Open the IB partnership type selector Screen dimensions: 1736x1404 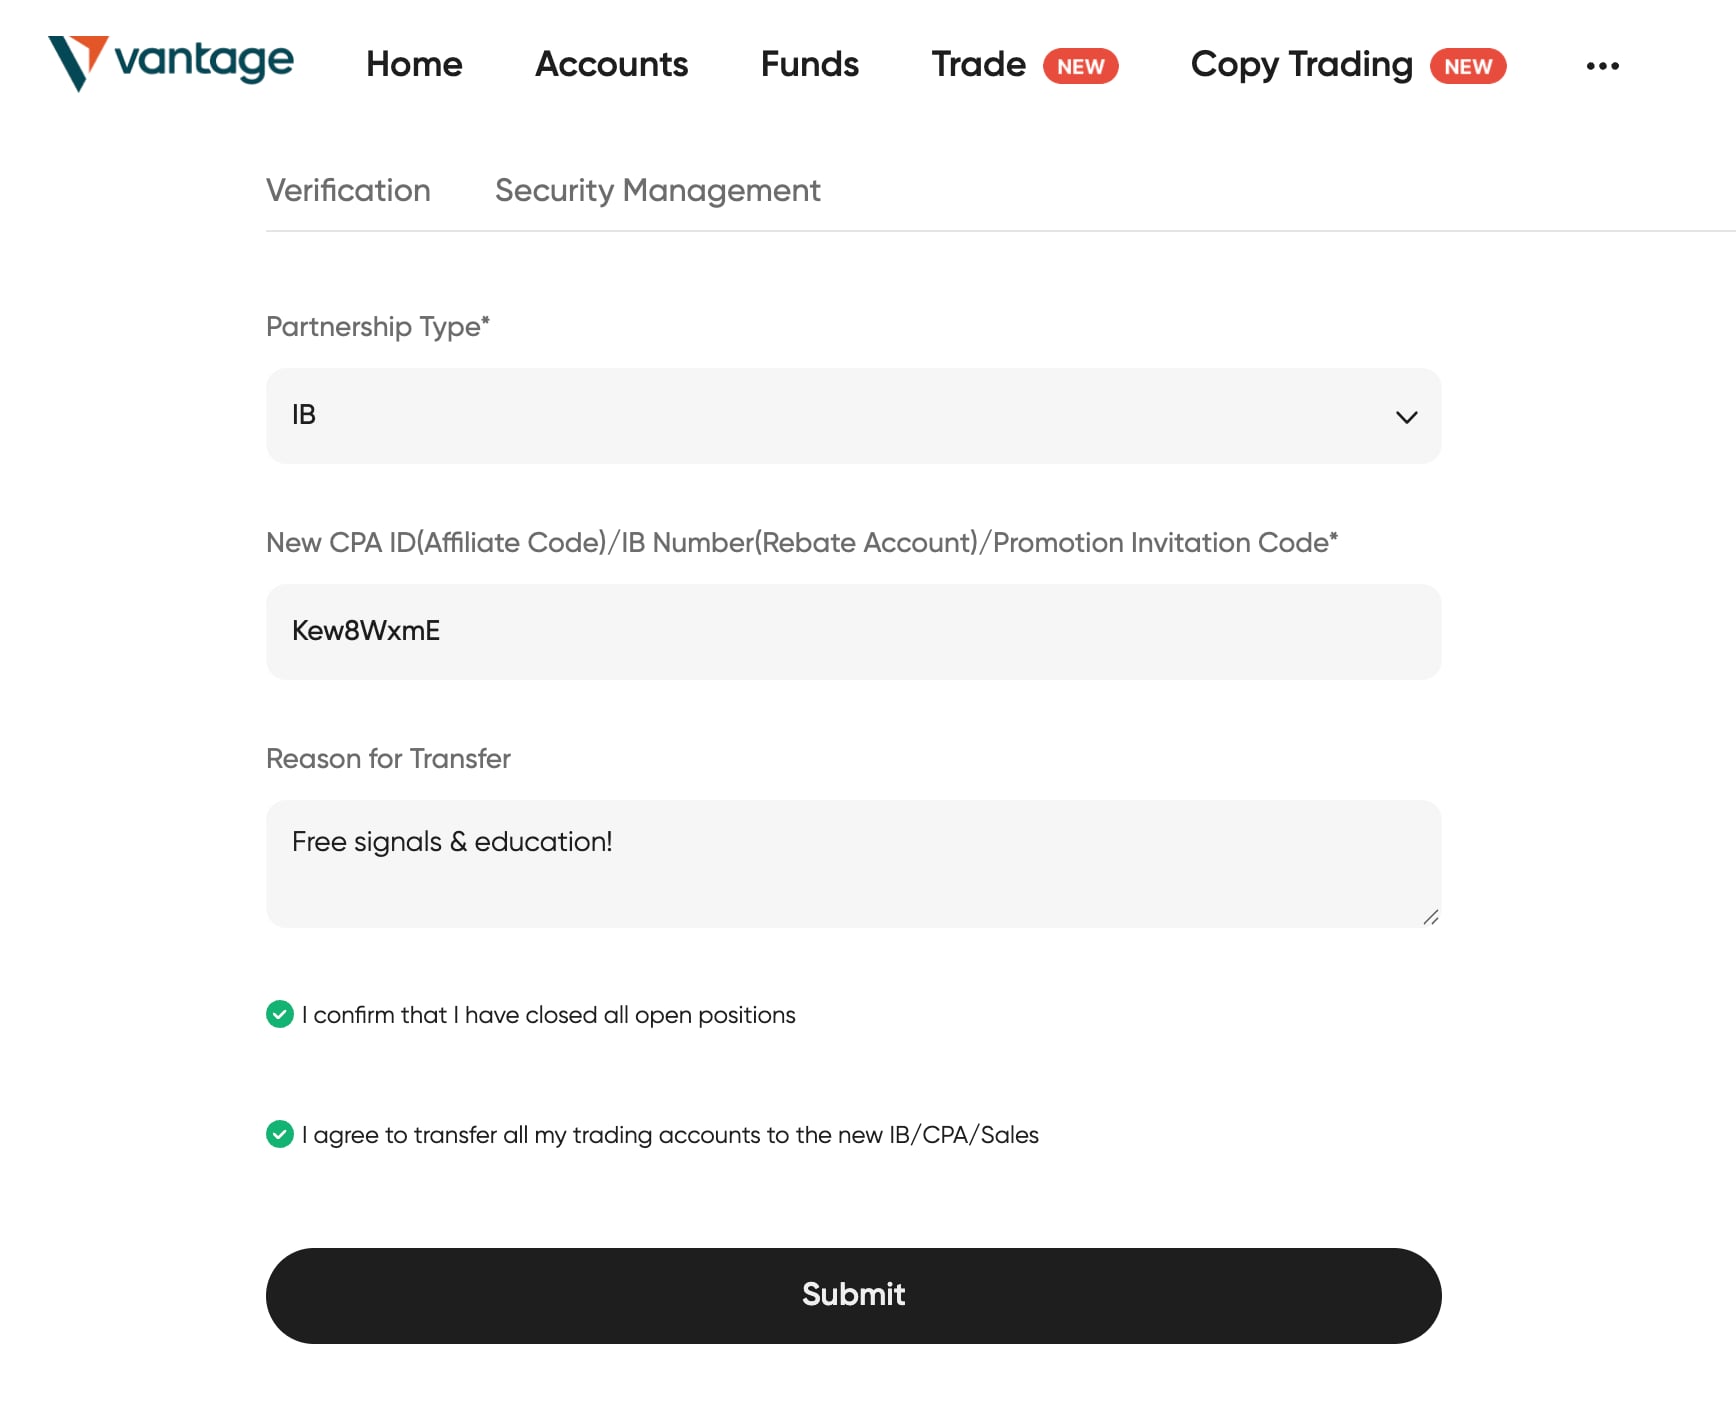coord(853,416)
